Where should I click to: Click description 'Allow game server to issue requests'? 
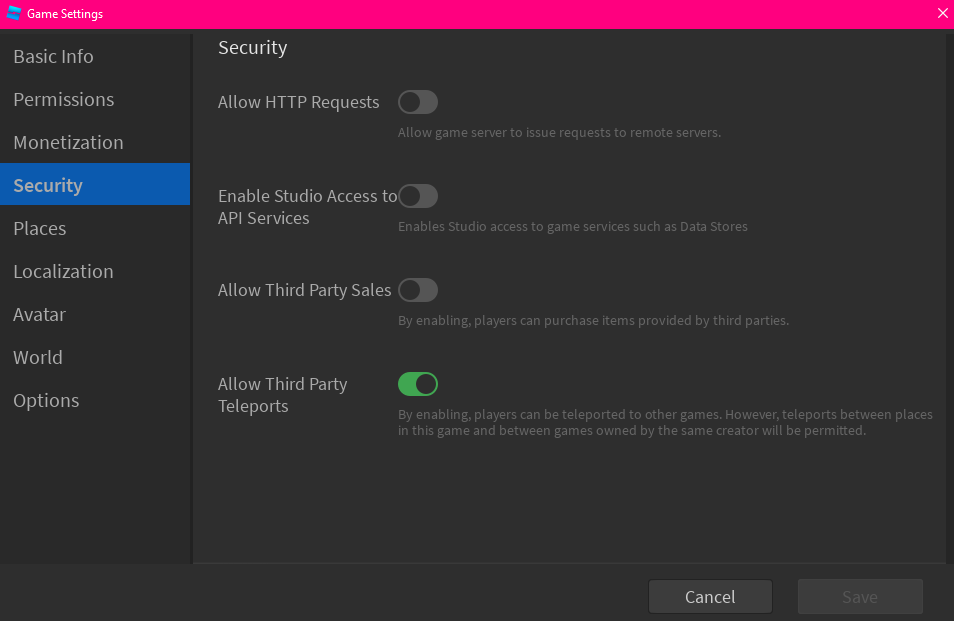[x=559, y=133]
